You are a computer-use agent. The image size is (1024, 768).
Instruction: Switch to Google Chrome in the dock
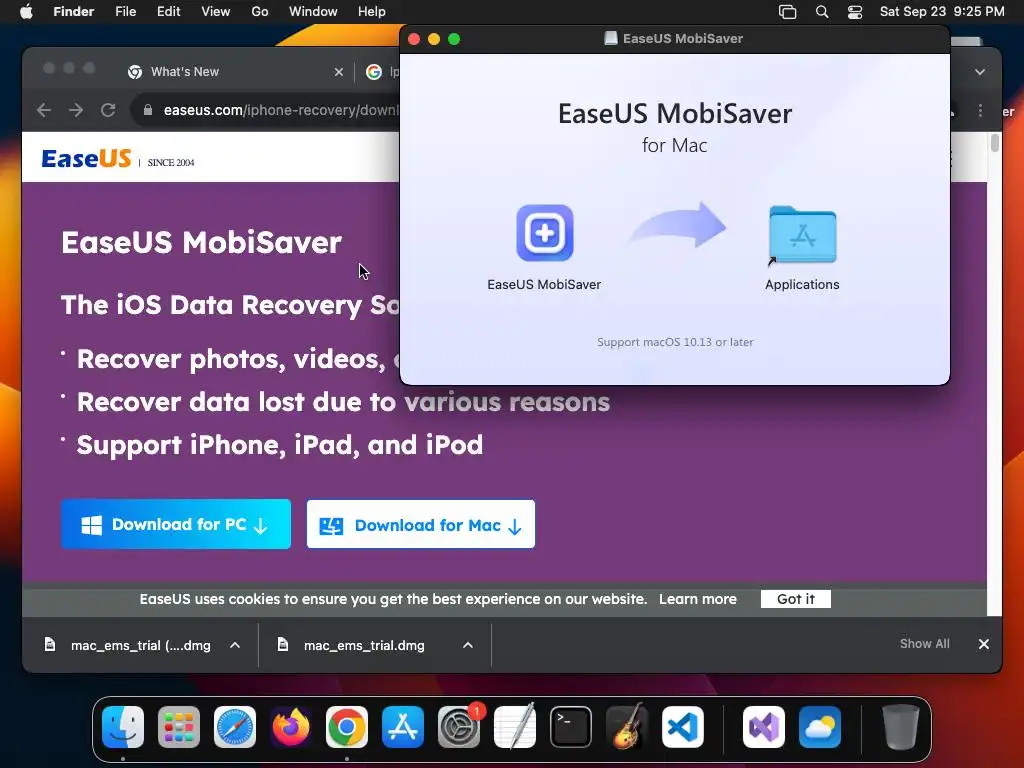(x=347, y=727)
